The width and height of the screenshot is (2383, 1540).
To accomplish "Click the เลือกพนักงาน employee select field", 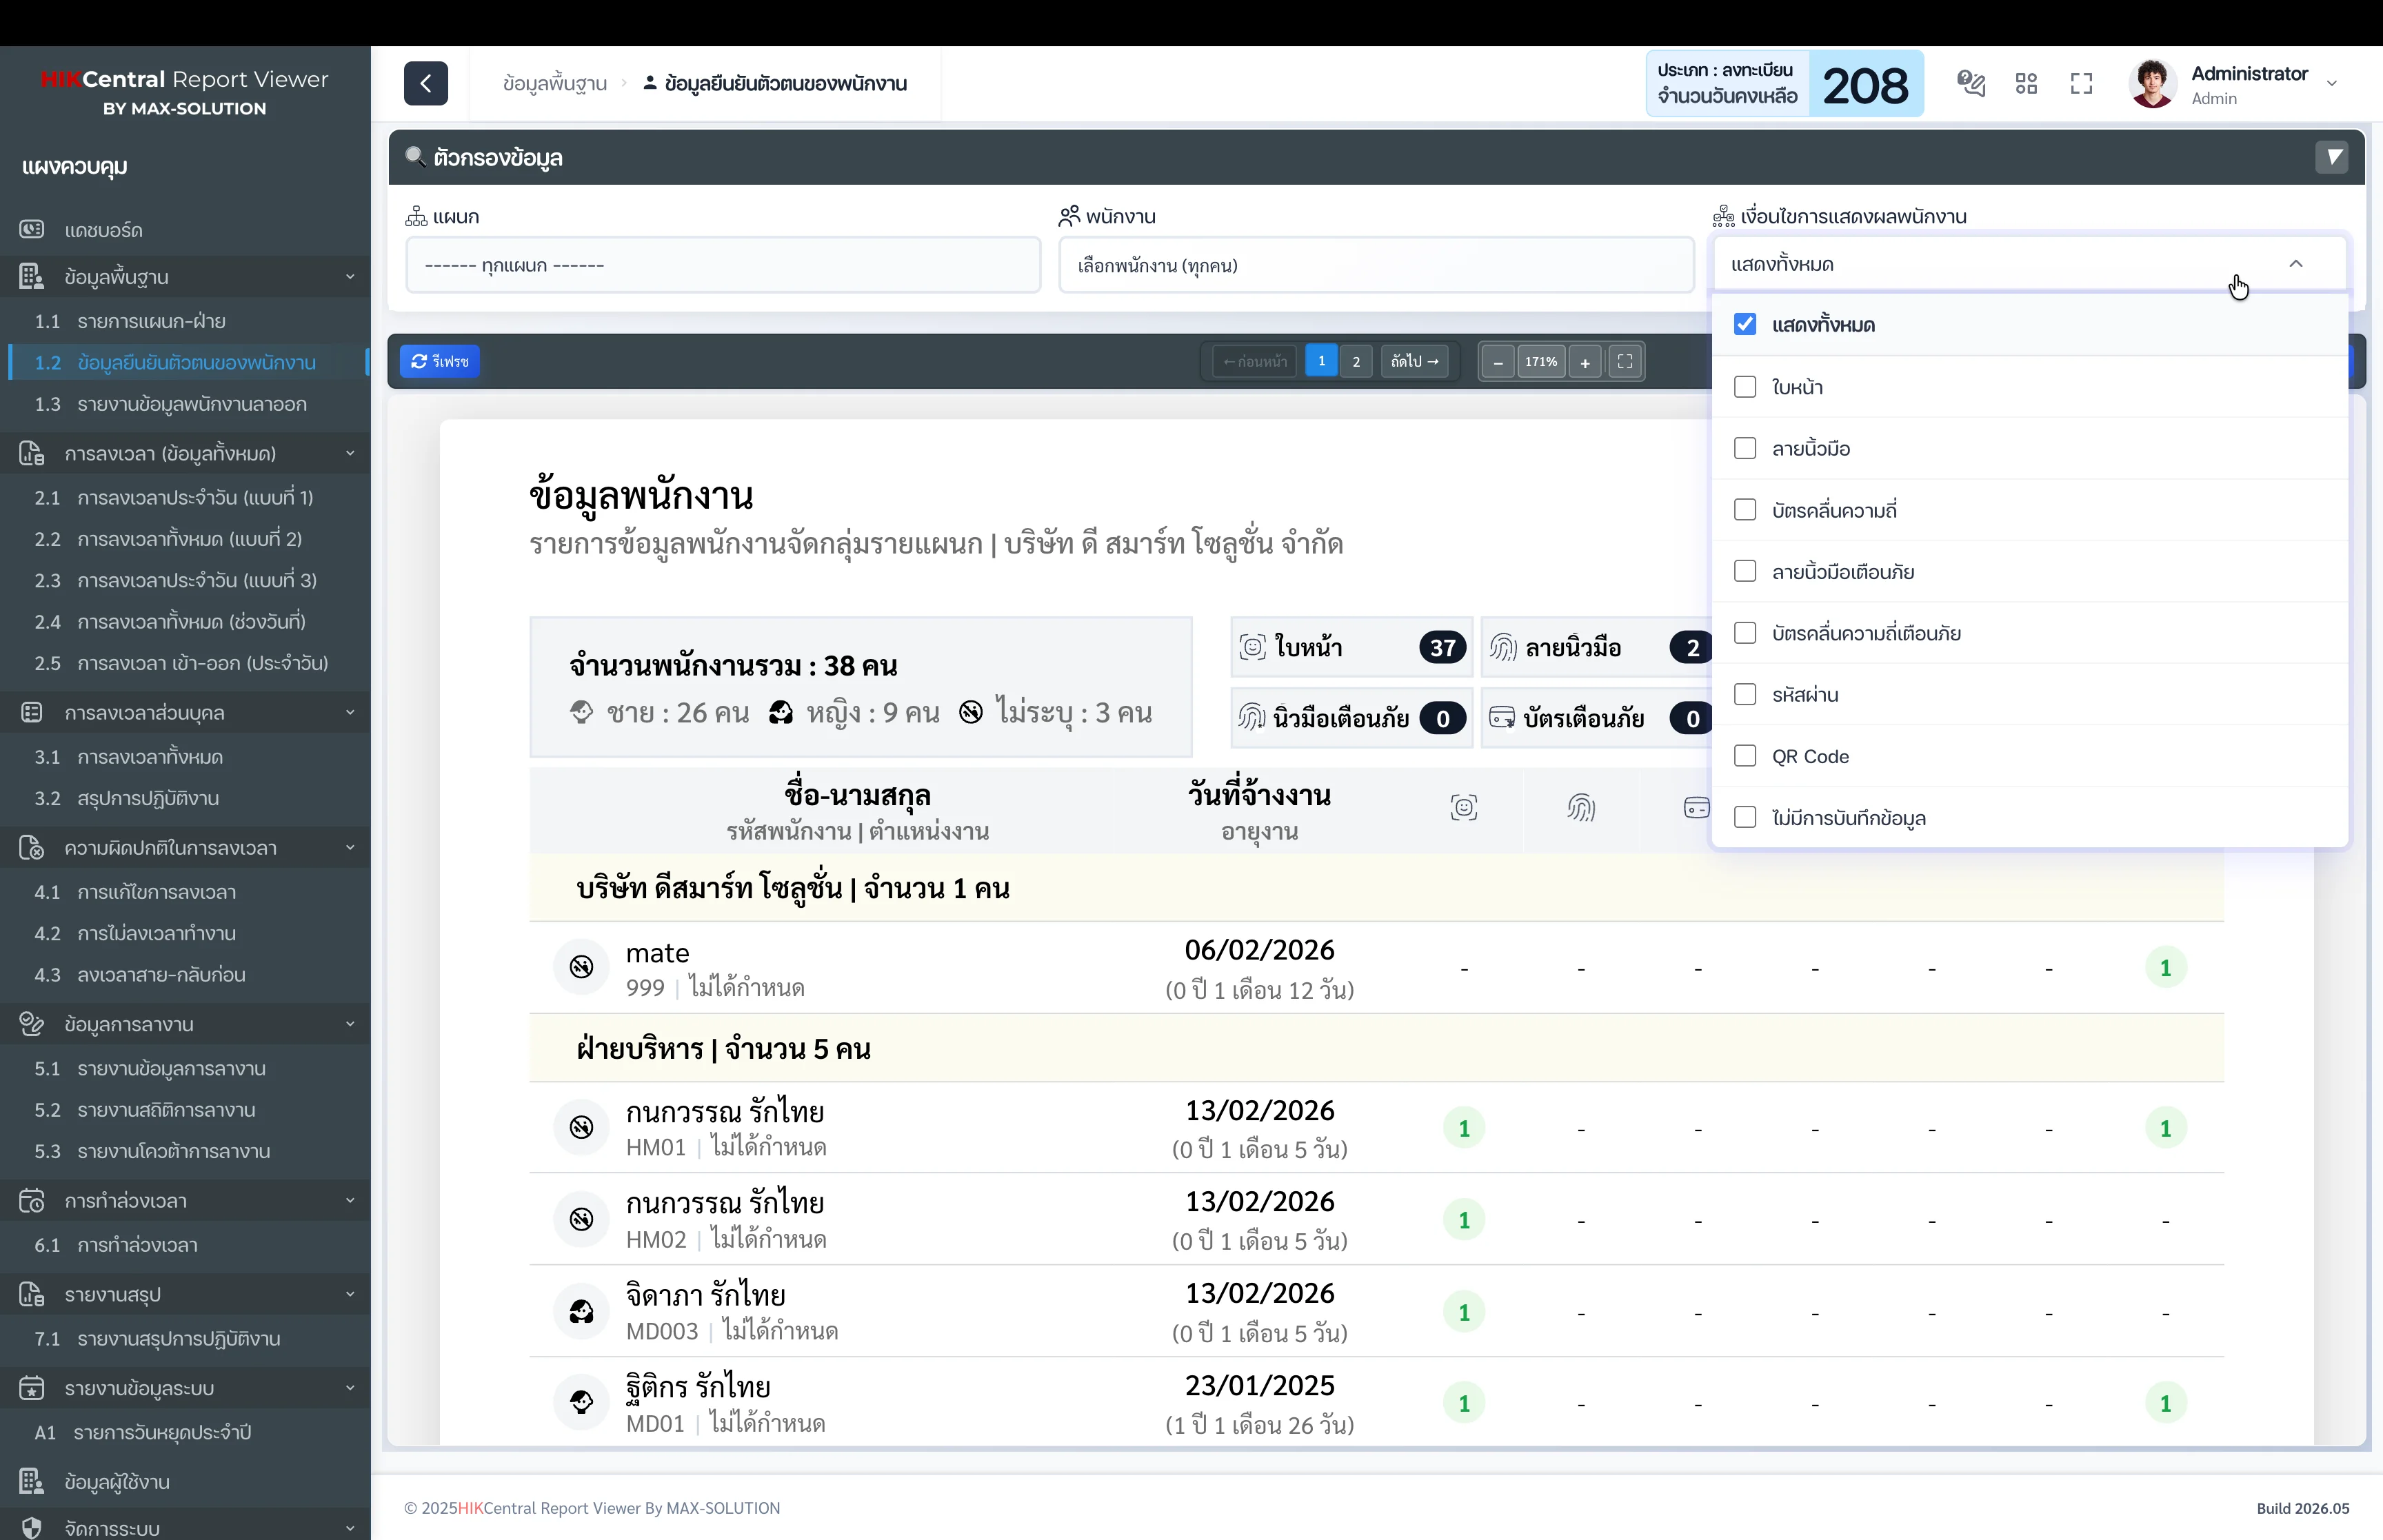I will tap(1375, 265).
